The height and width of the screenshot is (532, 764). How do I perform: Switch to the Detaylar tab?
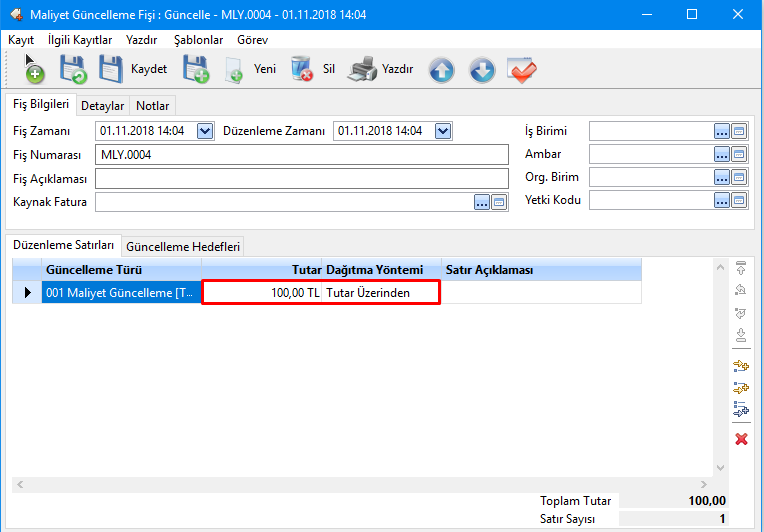click(103, 105)
